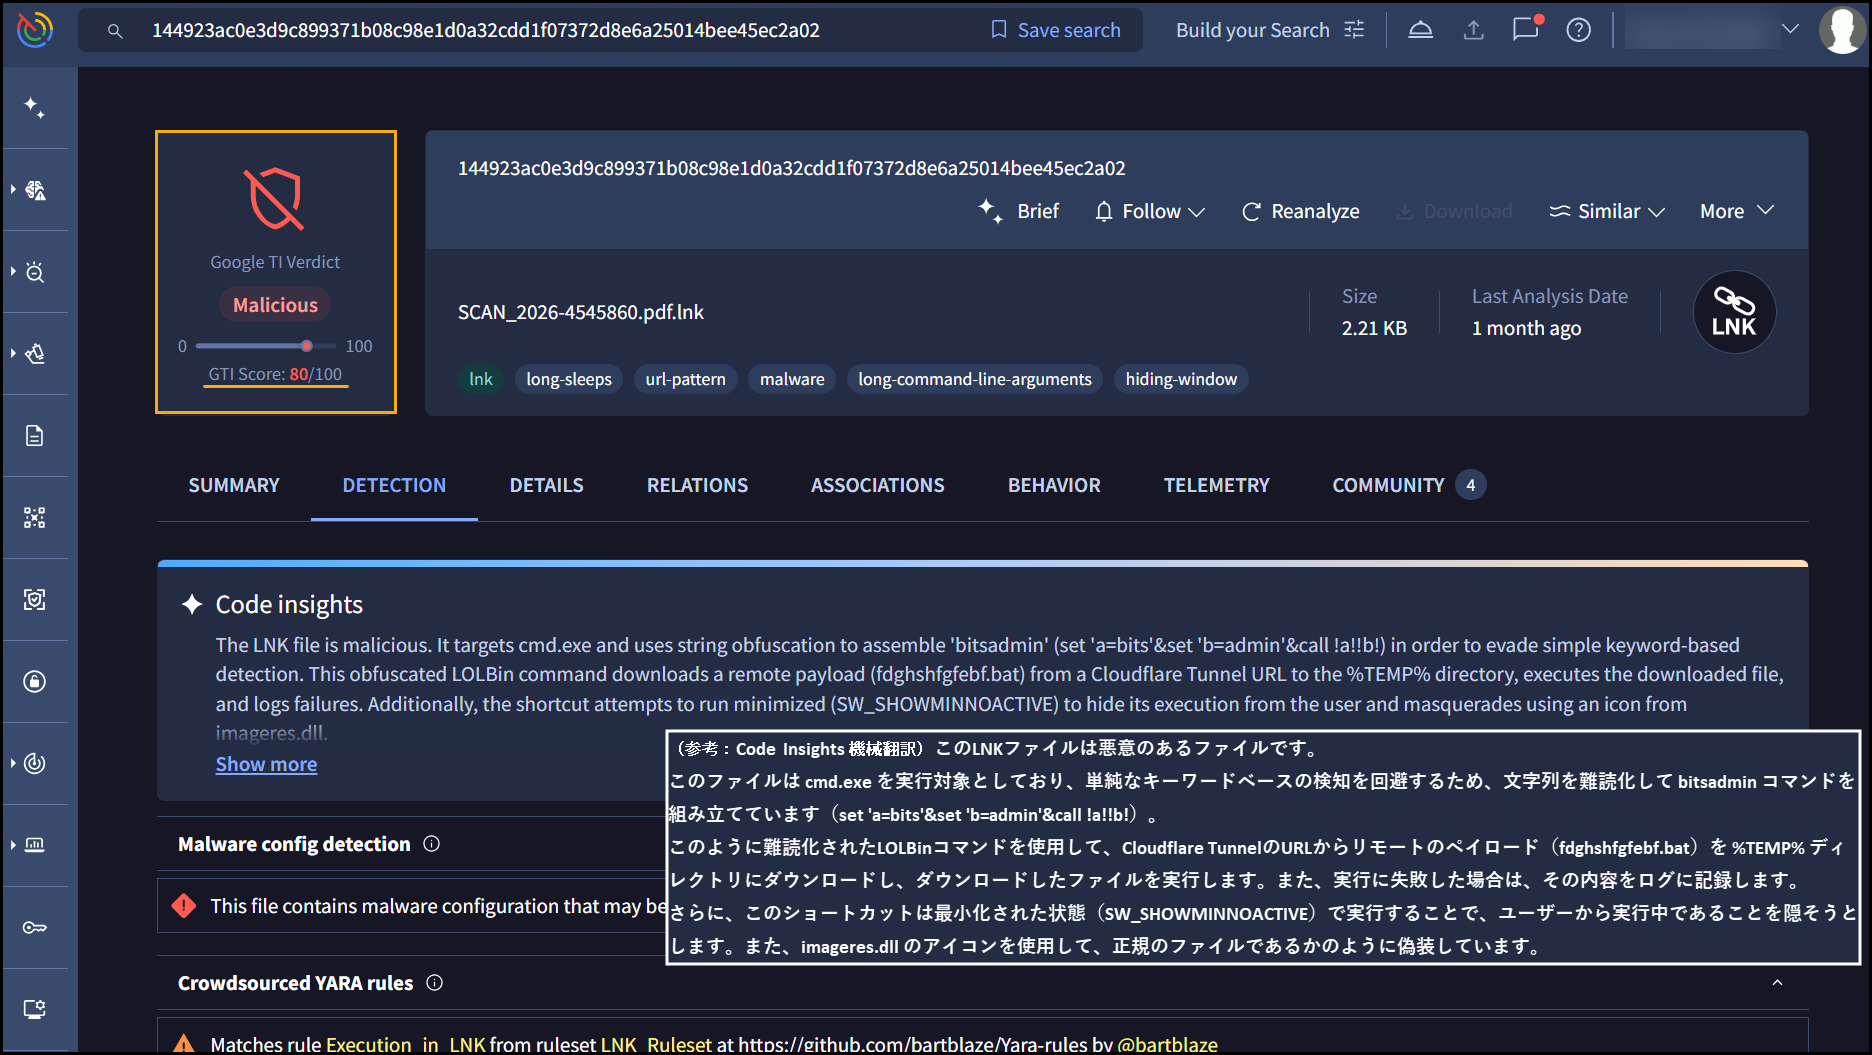1872x1055 pixels.
Task: Click the file hash in the header panel
Action: click(792, 168)
